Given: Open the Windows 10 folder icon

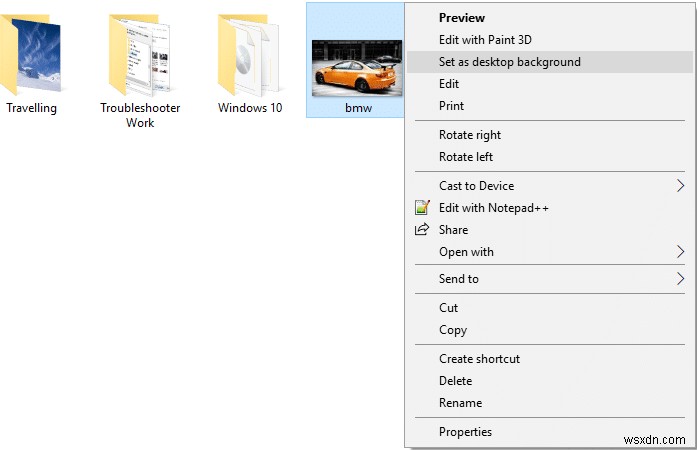Looking at the screenshot, I should (x=249, y=54).
